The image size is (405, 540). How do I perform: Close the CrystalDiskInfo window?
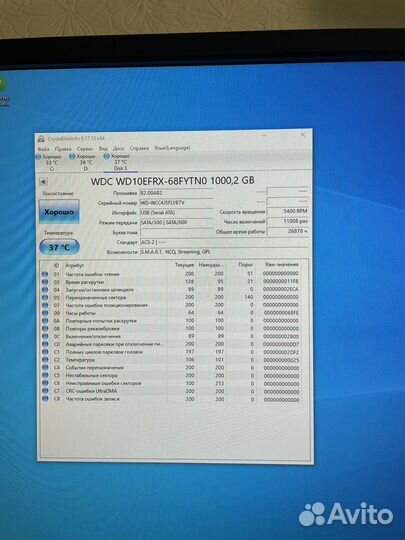[303, 135]
